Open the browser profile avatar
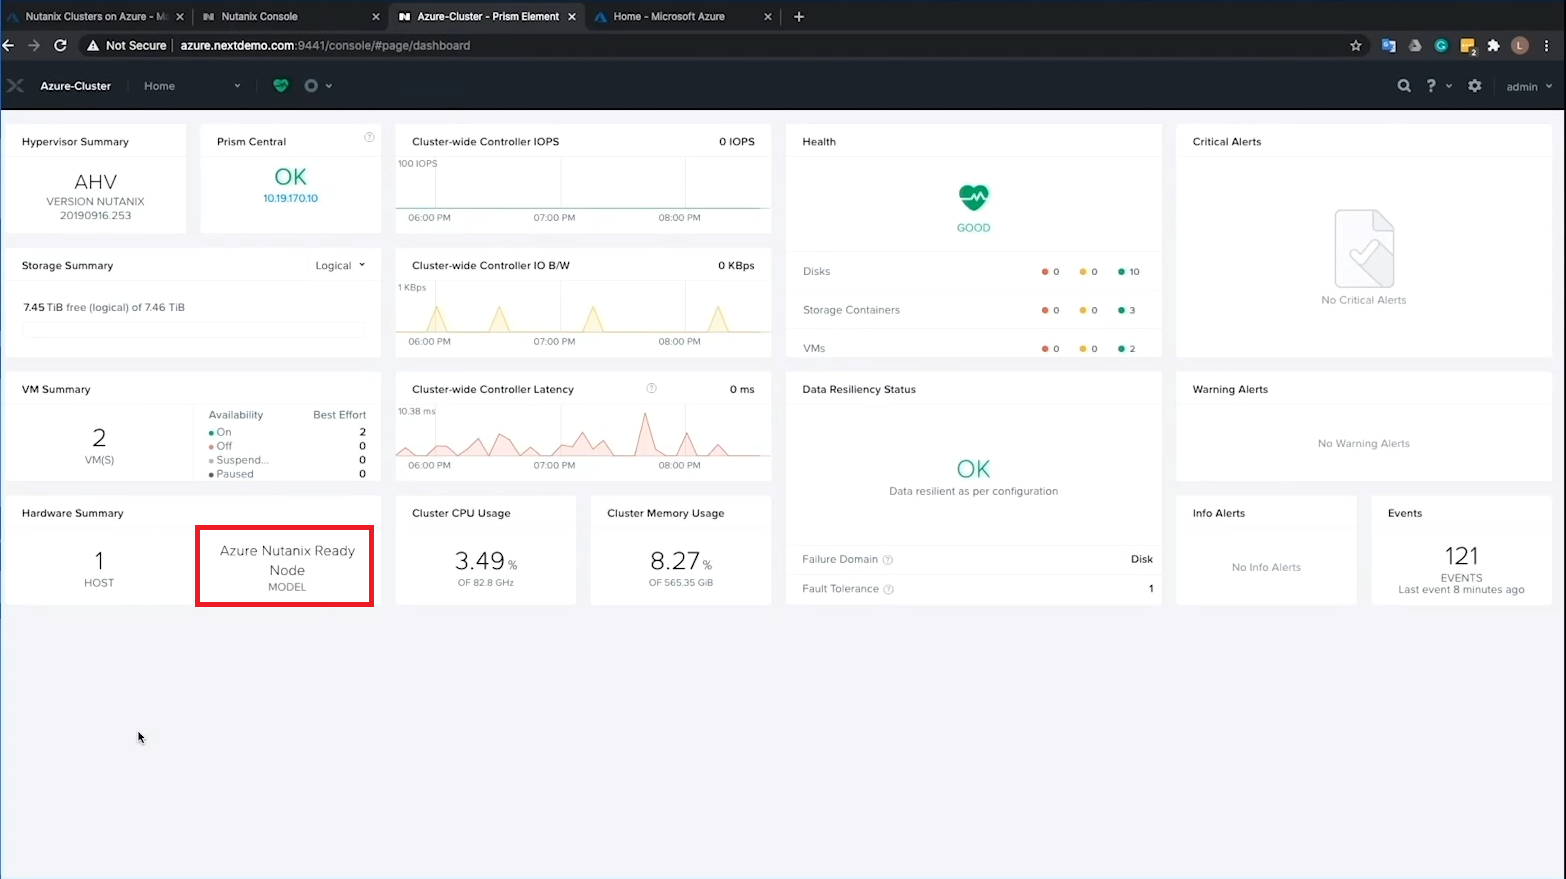Screen dimensions: 1566x879 point(1520,45)
